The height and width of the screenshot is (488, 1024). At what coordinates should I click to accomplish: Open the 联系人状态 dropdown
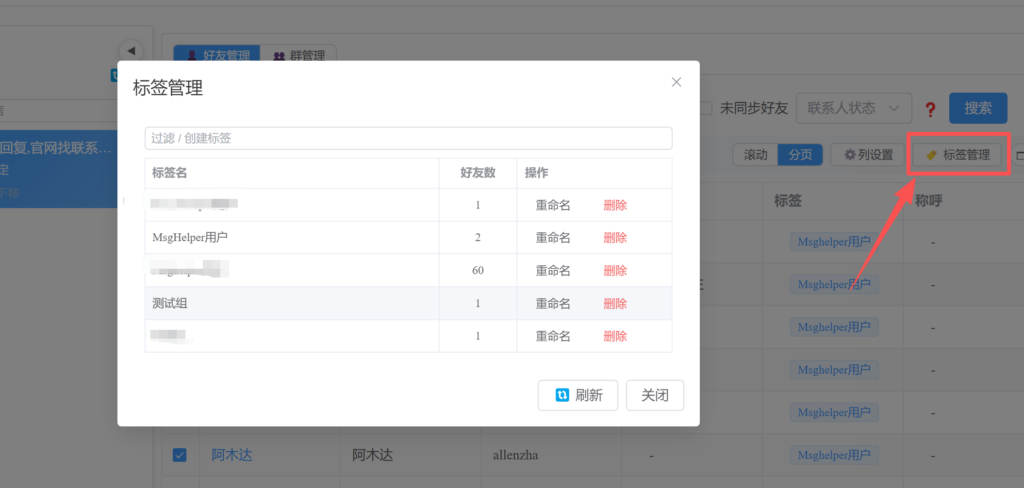pos(853,108)
